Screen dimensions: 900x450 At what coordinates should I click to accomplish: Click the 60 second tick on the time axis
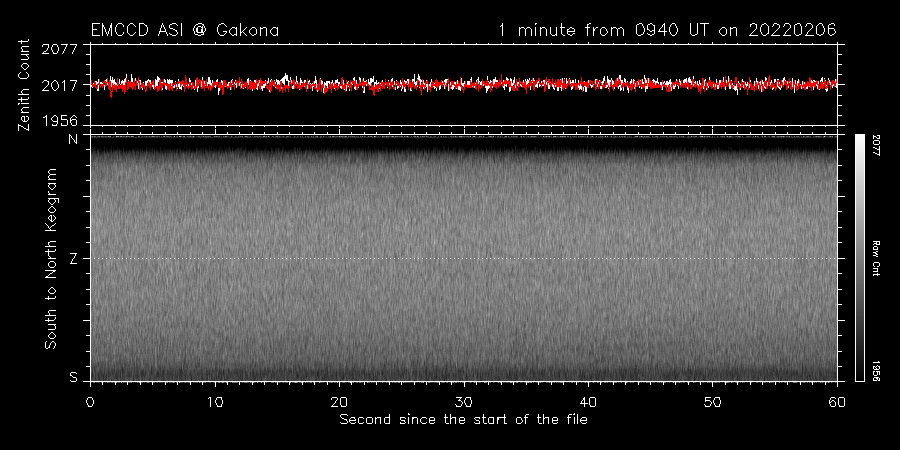(x=837, y=401)
